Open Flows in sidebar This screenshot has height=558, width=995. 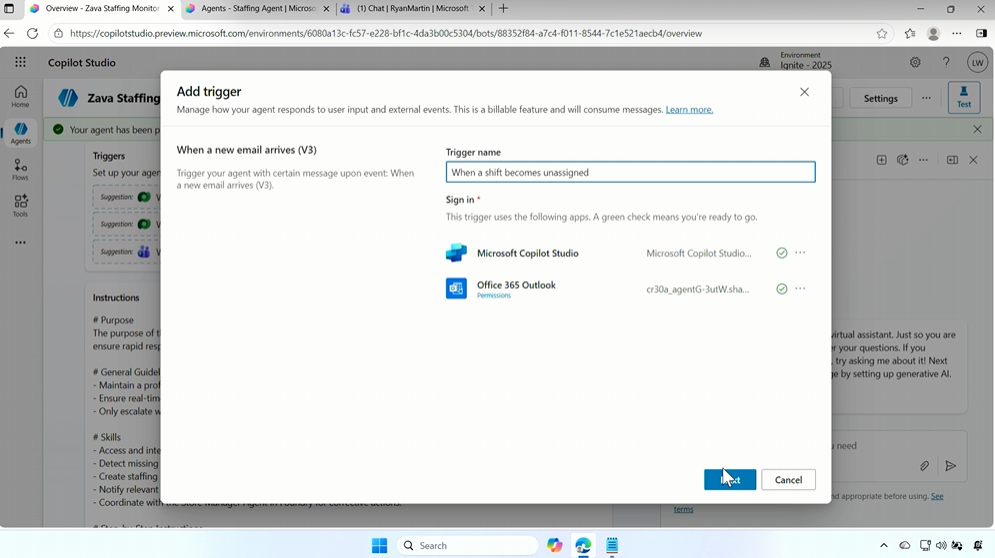pyautogui.click(x=20, y=169)
